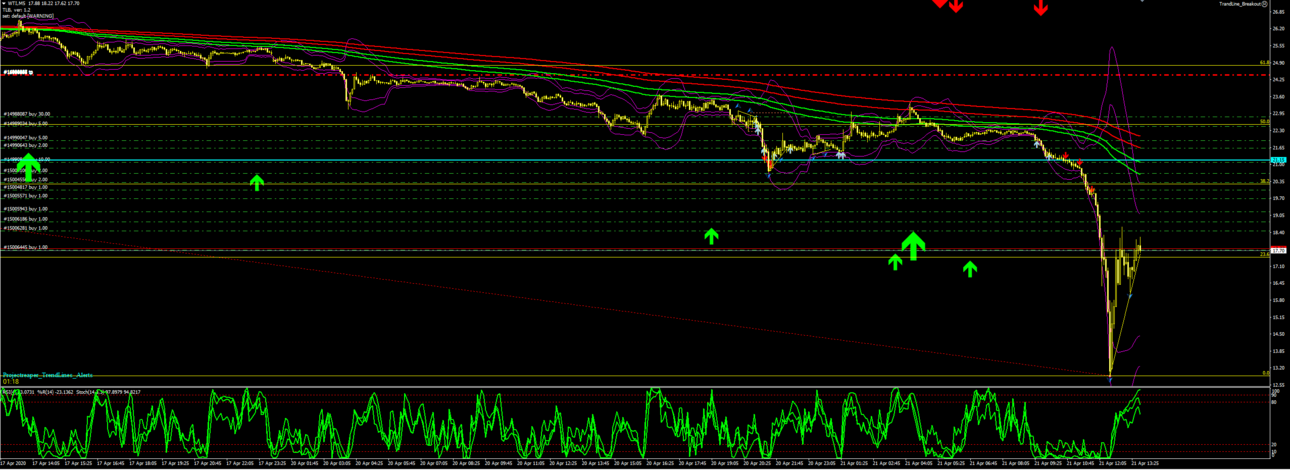The height and width of the screenshot is (470, 1290).
Task: Click the TrendLine_Breakout expert advisor smiley icon
Action: coord(1264,4)
